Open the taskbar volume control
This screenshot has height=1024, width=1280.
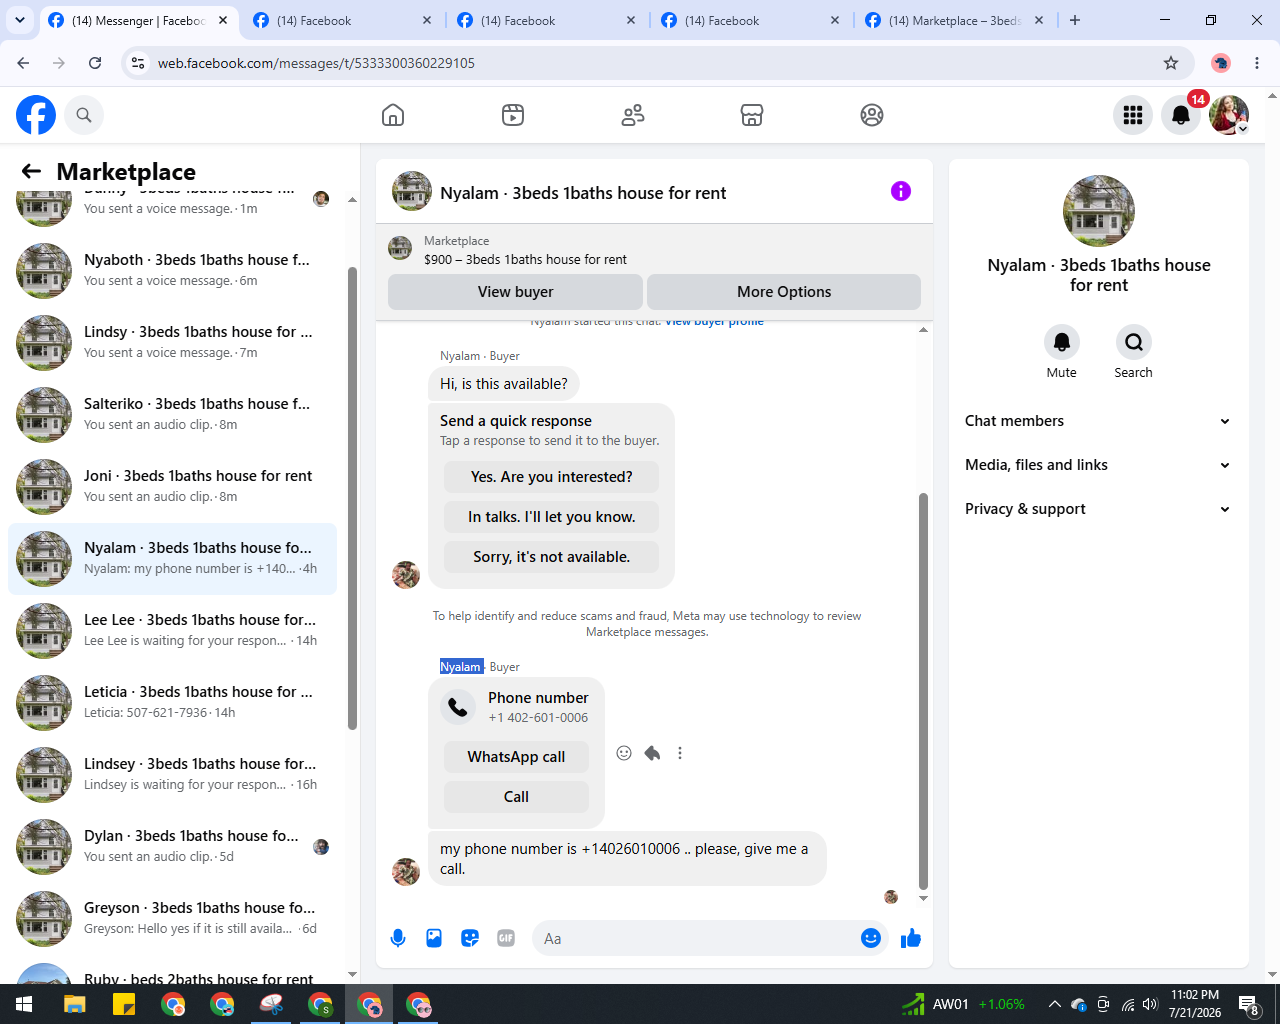1150,1004
